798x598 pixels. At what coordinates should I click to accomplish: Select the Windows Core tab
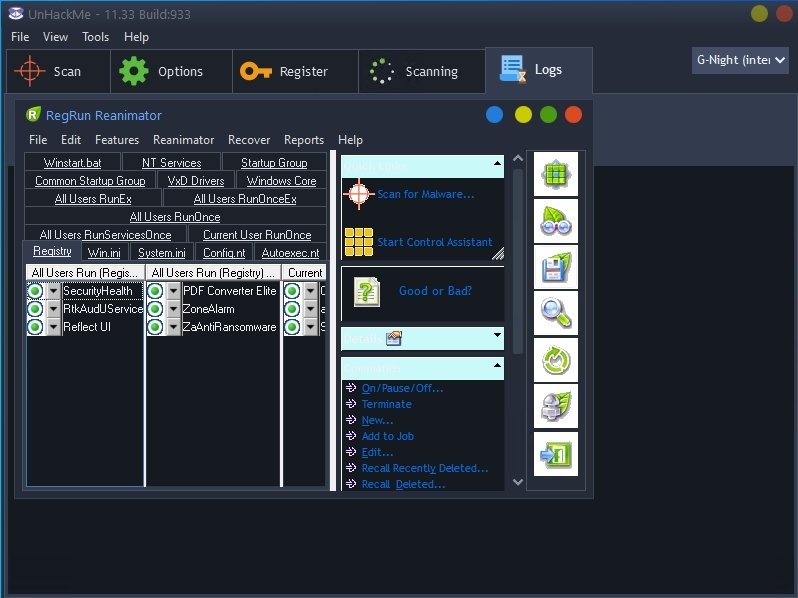(281, 181)
